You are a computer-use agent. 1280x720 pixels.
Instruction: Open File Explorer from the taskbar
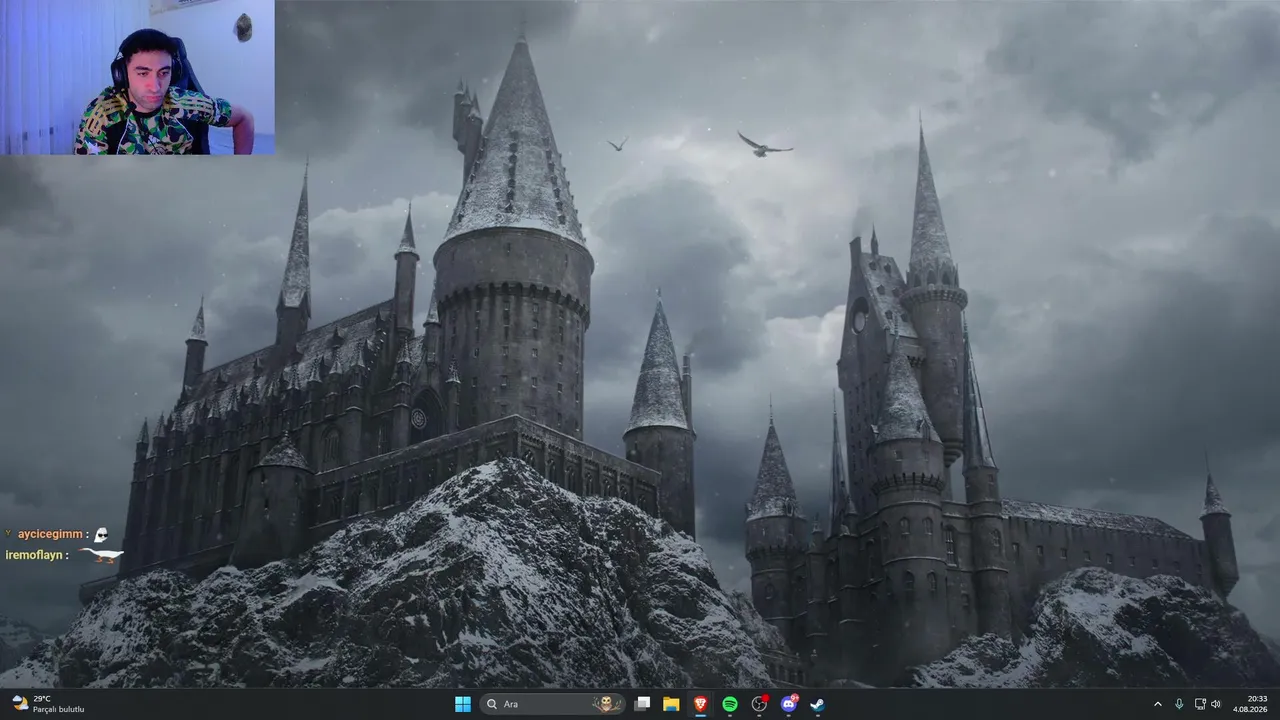tap(672, 704)
